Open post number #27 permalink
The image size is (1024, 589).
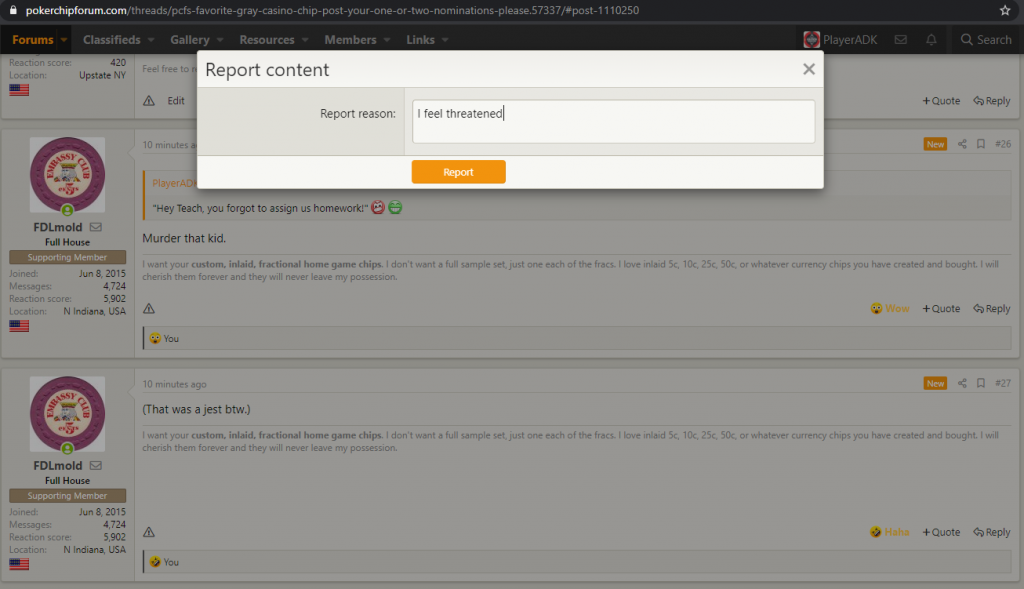coord(1003,383)
